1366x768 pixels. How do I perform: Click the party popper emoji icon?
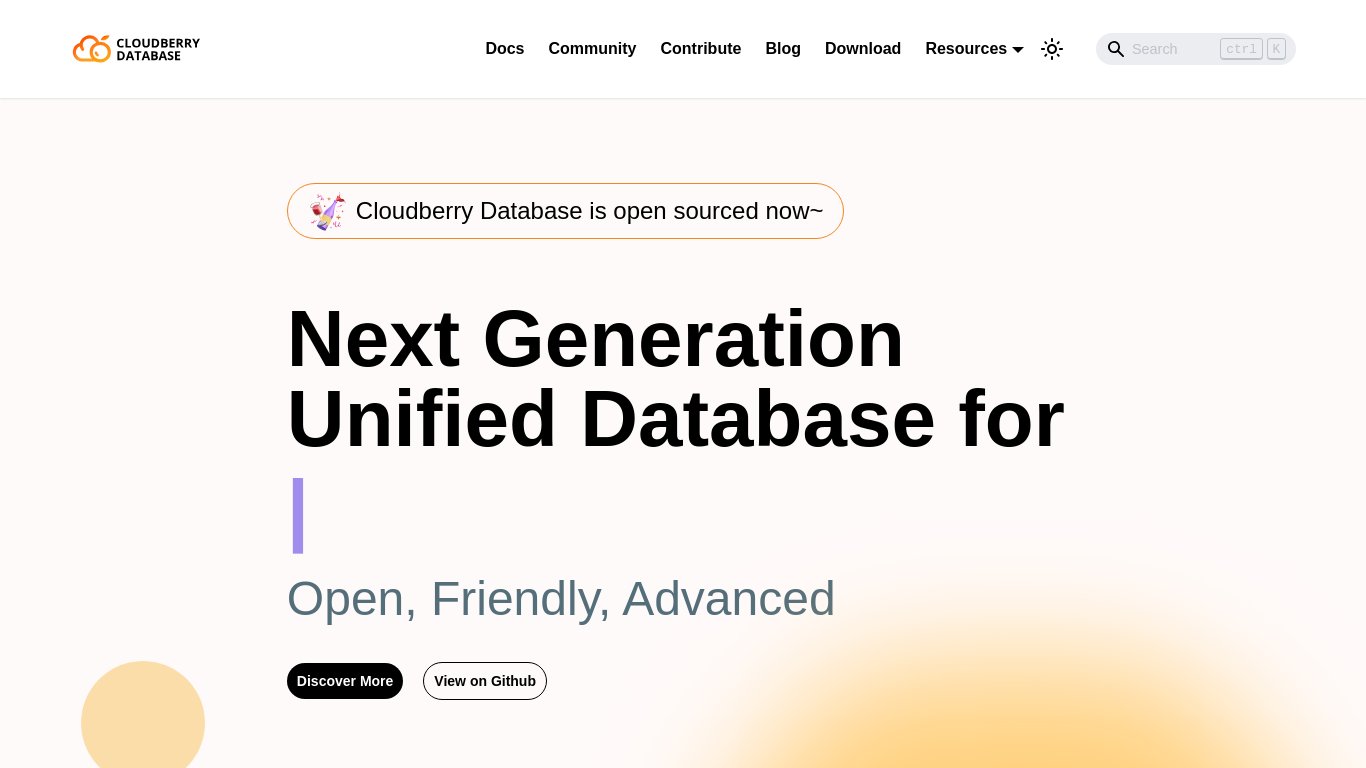327,212
